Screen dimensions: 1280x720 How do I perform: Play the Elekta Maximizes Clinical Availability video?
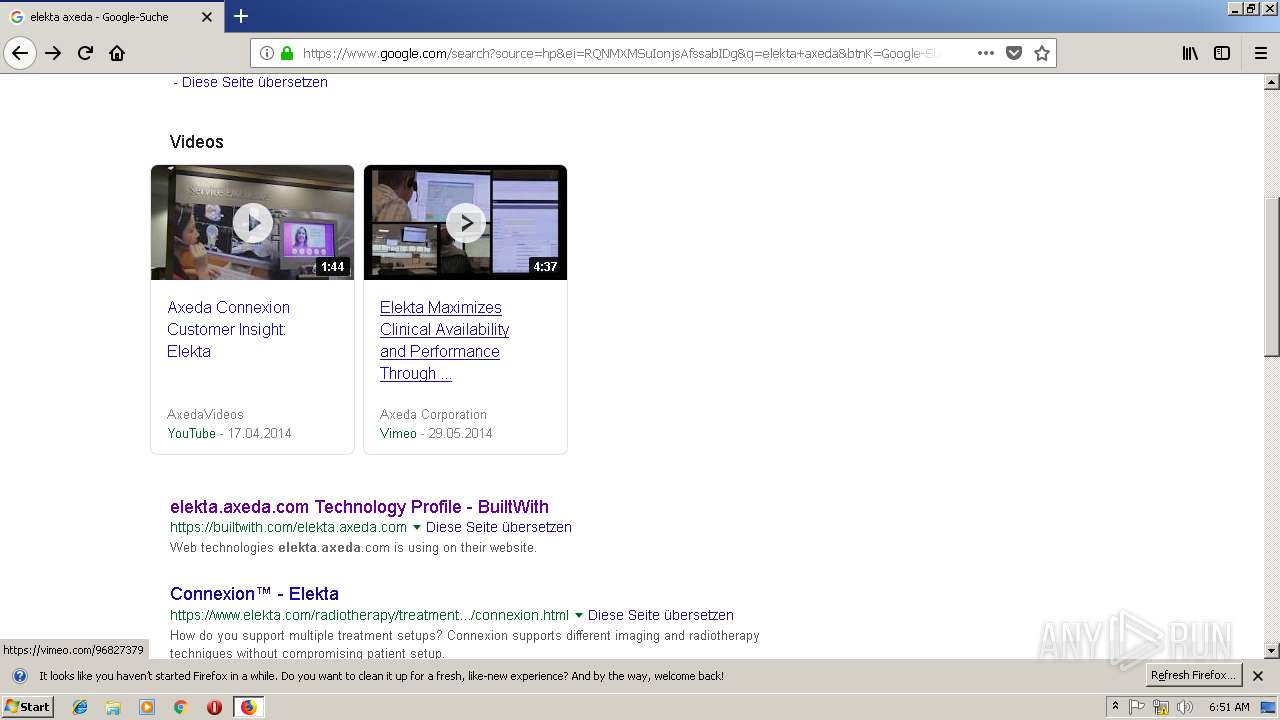(x=466, y=222)
